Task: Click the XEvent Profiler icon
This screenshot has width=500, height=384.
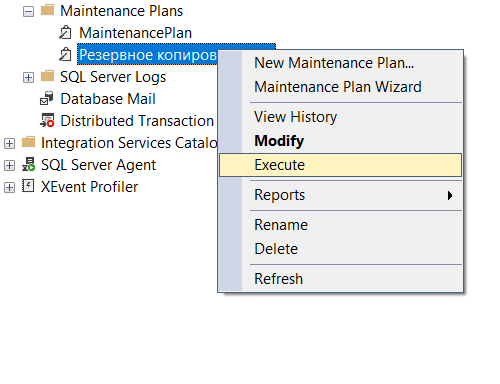Action: coord(28,186)
